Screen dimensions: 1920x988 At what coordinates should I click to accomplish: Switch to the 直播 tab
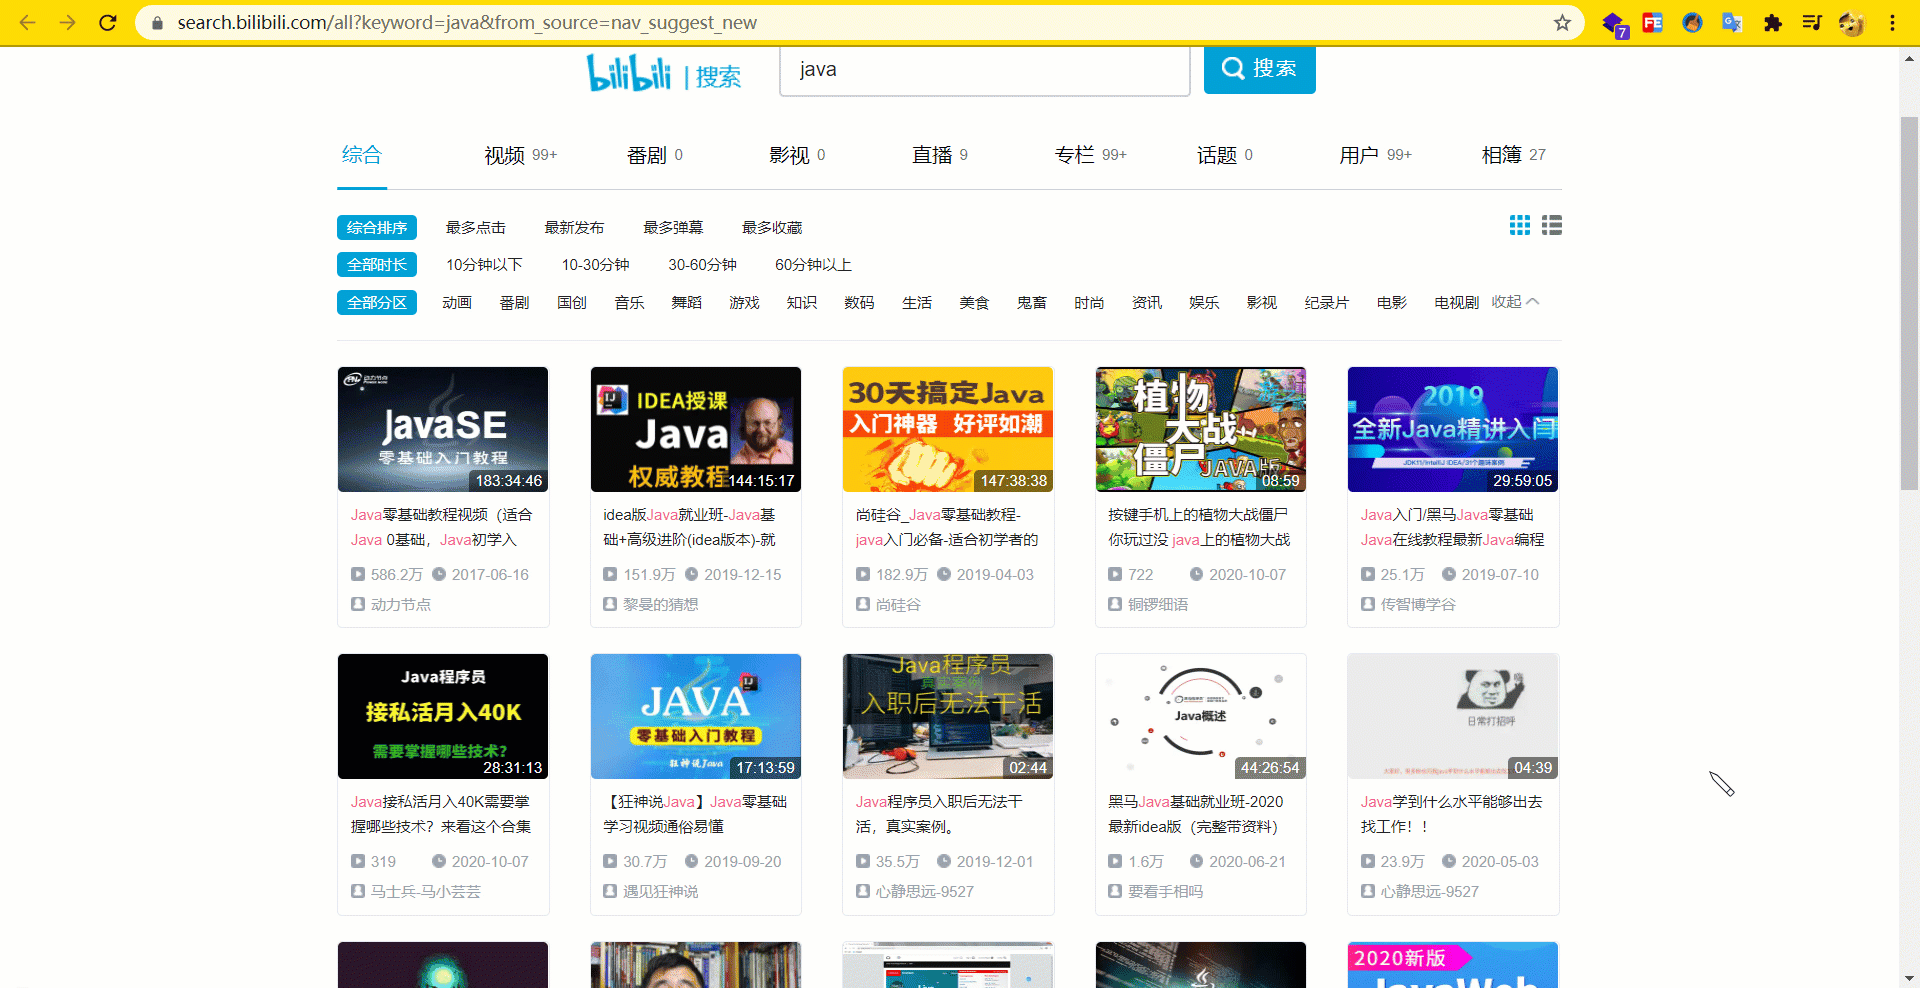pyautogui.click(x=940, y=155)
